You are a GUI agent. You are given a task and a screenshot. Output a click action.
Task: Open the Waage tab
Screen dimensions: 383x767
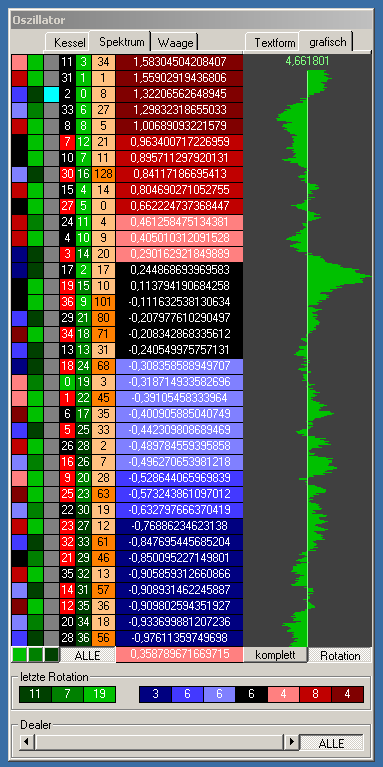pos(175,43)
